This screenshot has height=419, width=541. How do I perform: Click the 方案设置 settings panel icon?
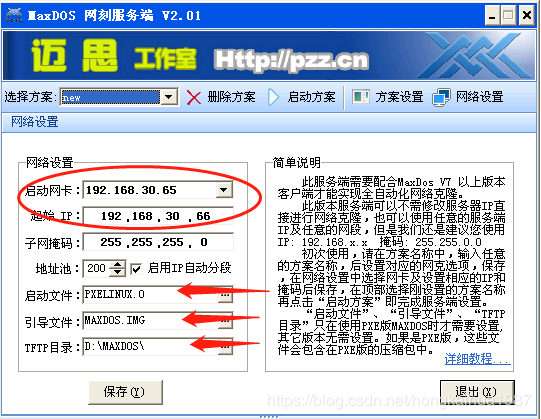tap(361, 97)
